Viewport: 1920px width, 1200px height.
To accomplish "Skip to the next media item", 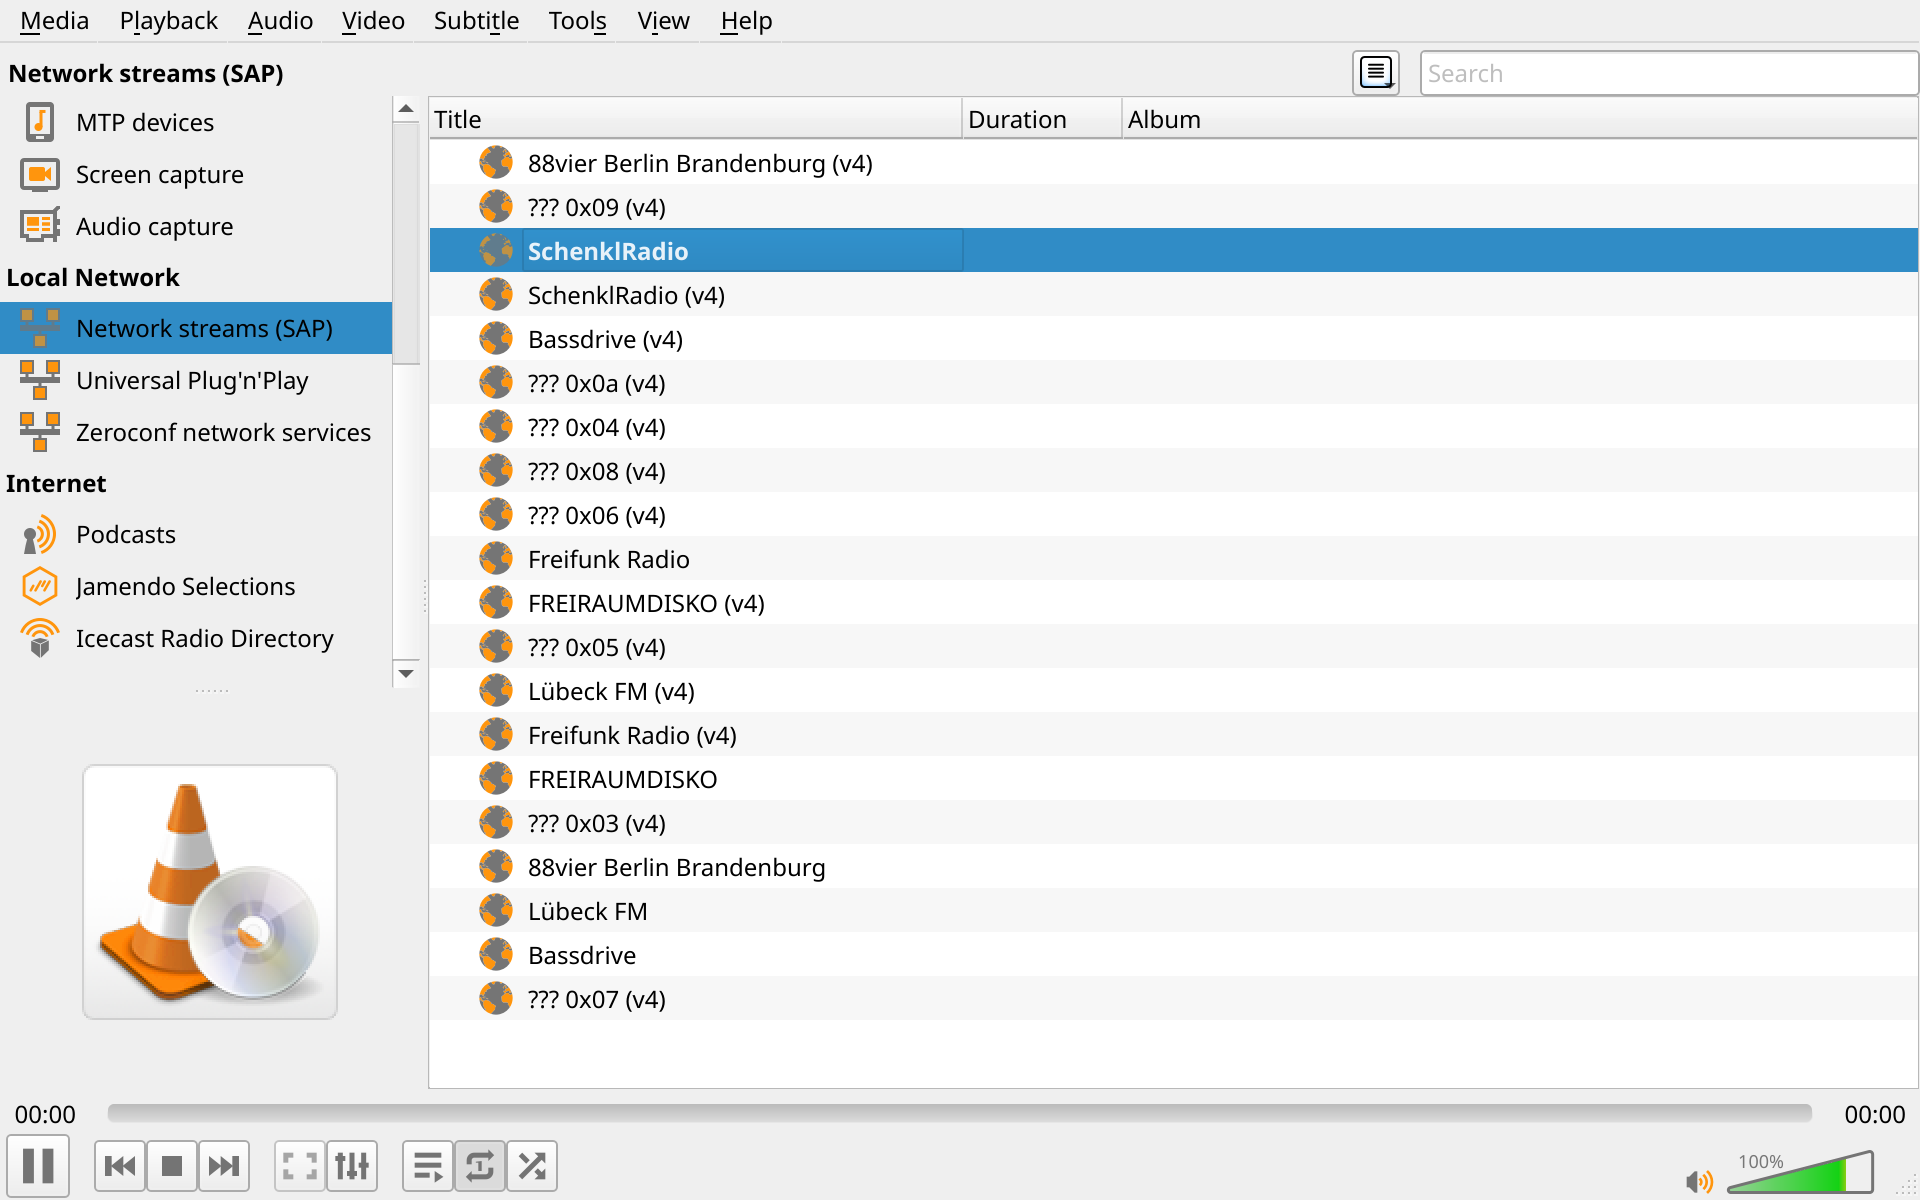I will (224, 1166).
